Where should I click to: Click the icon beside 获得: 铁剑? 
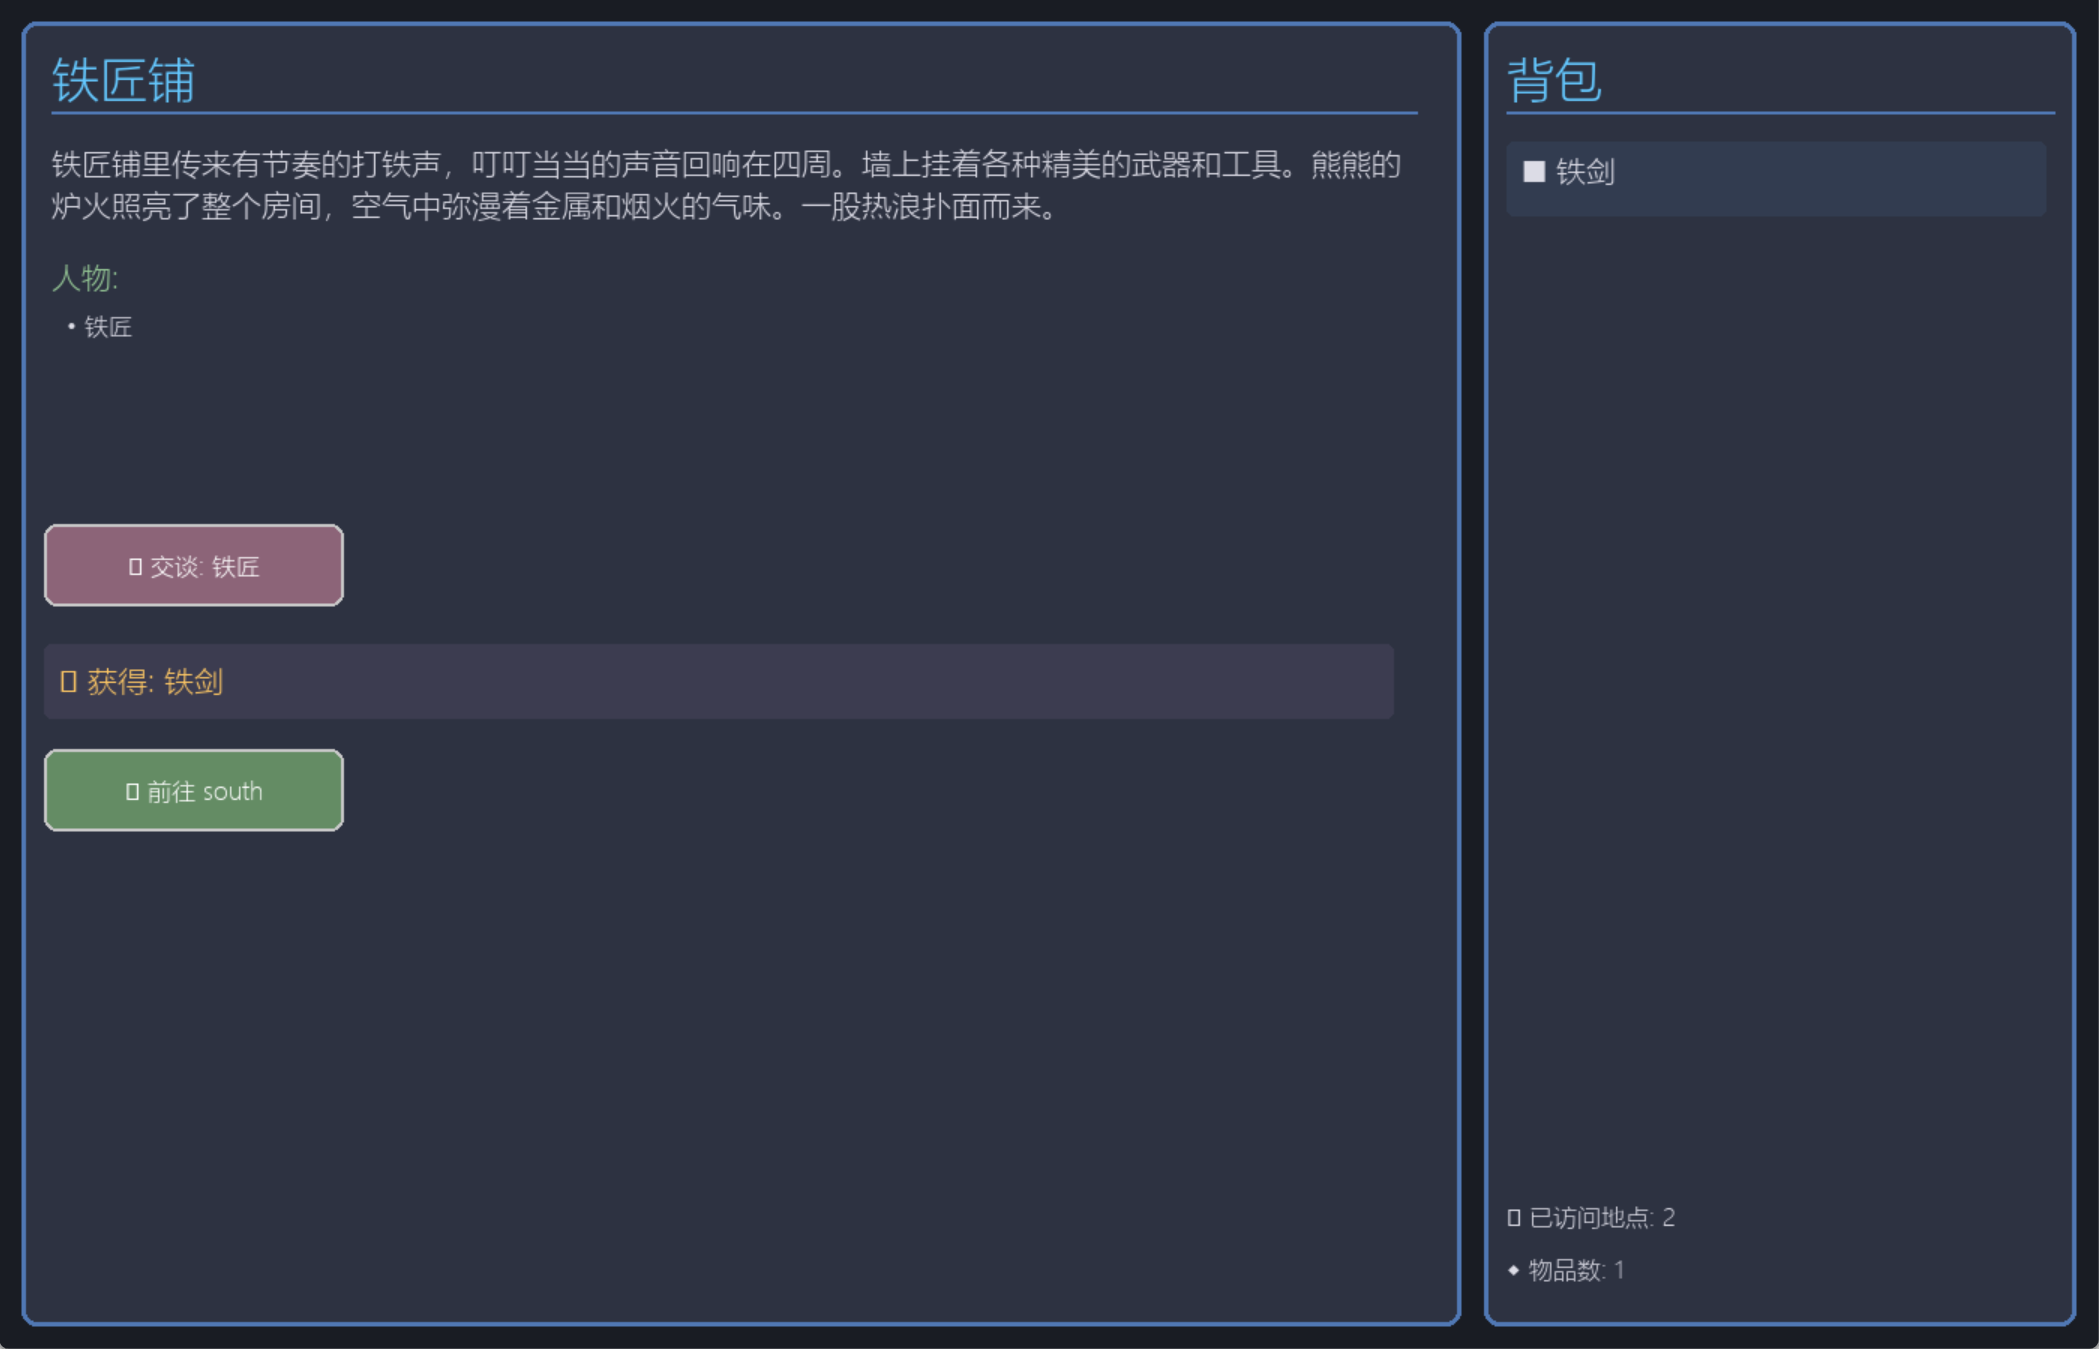68,682
